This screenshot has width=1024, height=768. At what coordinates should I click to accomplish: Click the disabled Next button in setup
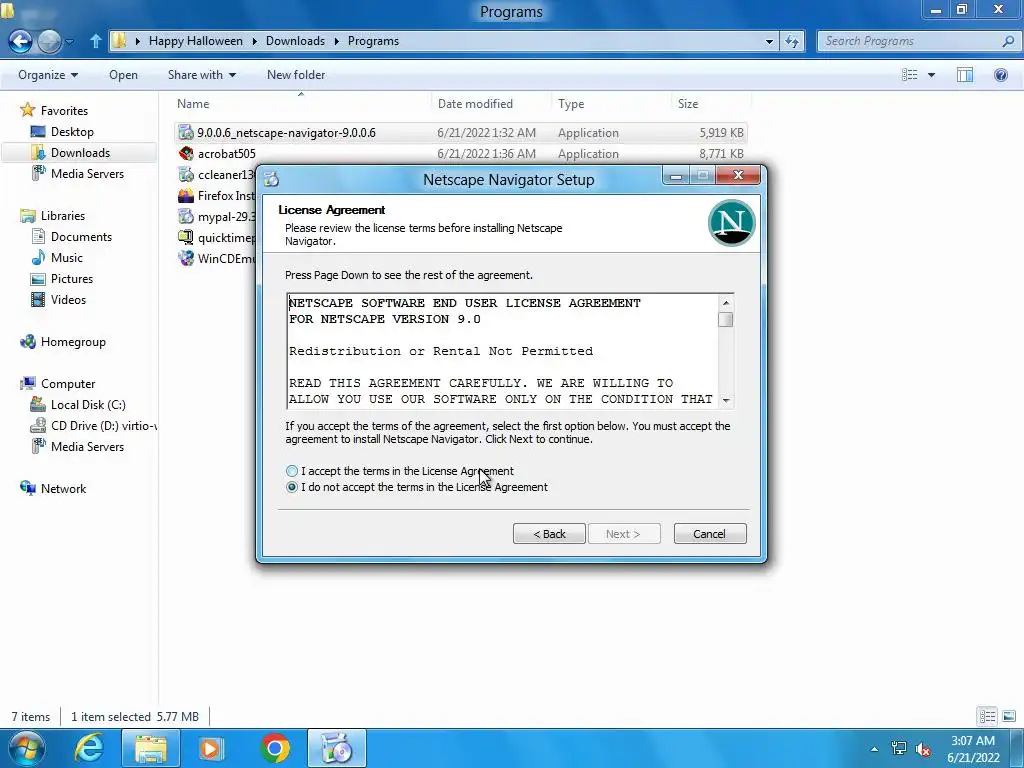624,534
